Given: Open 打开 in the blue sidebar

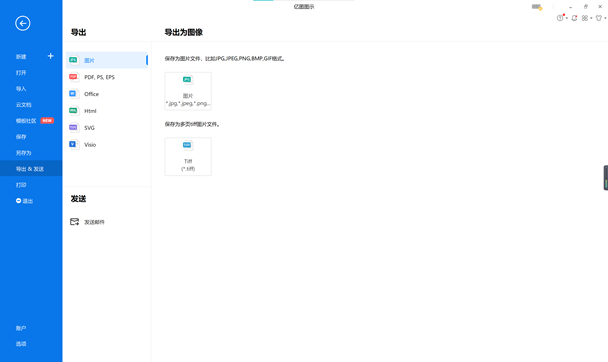Looking at the screenshot, I should pos(21,72).
